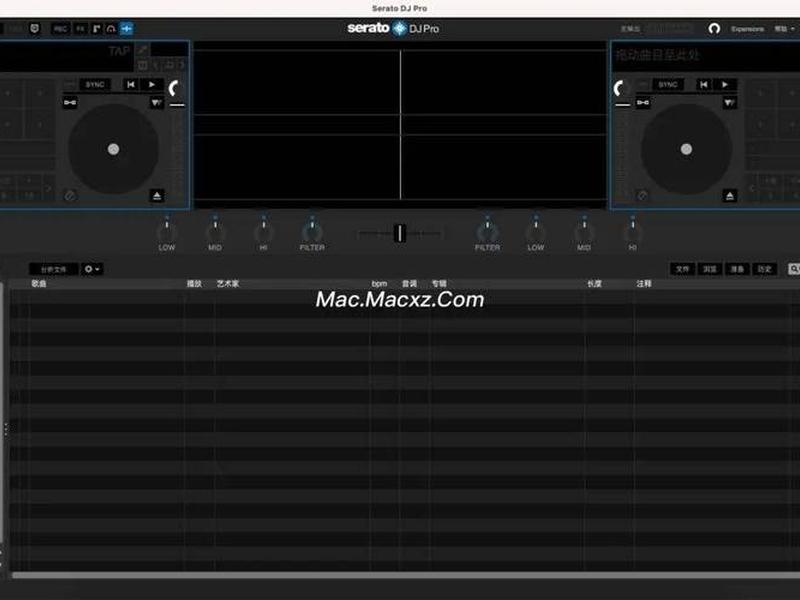Click the library search magnifier icon

[794, 269]
